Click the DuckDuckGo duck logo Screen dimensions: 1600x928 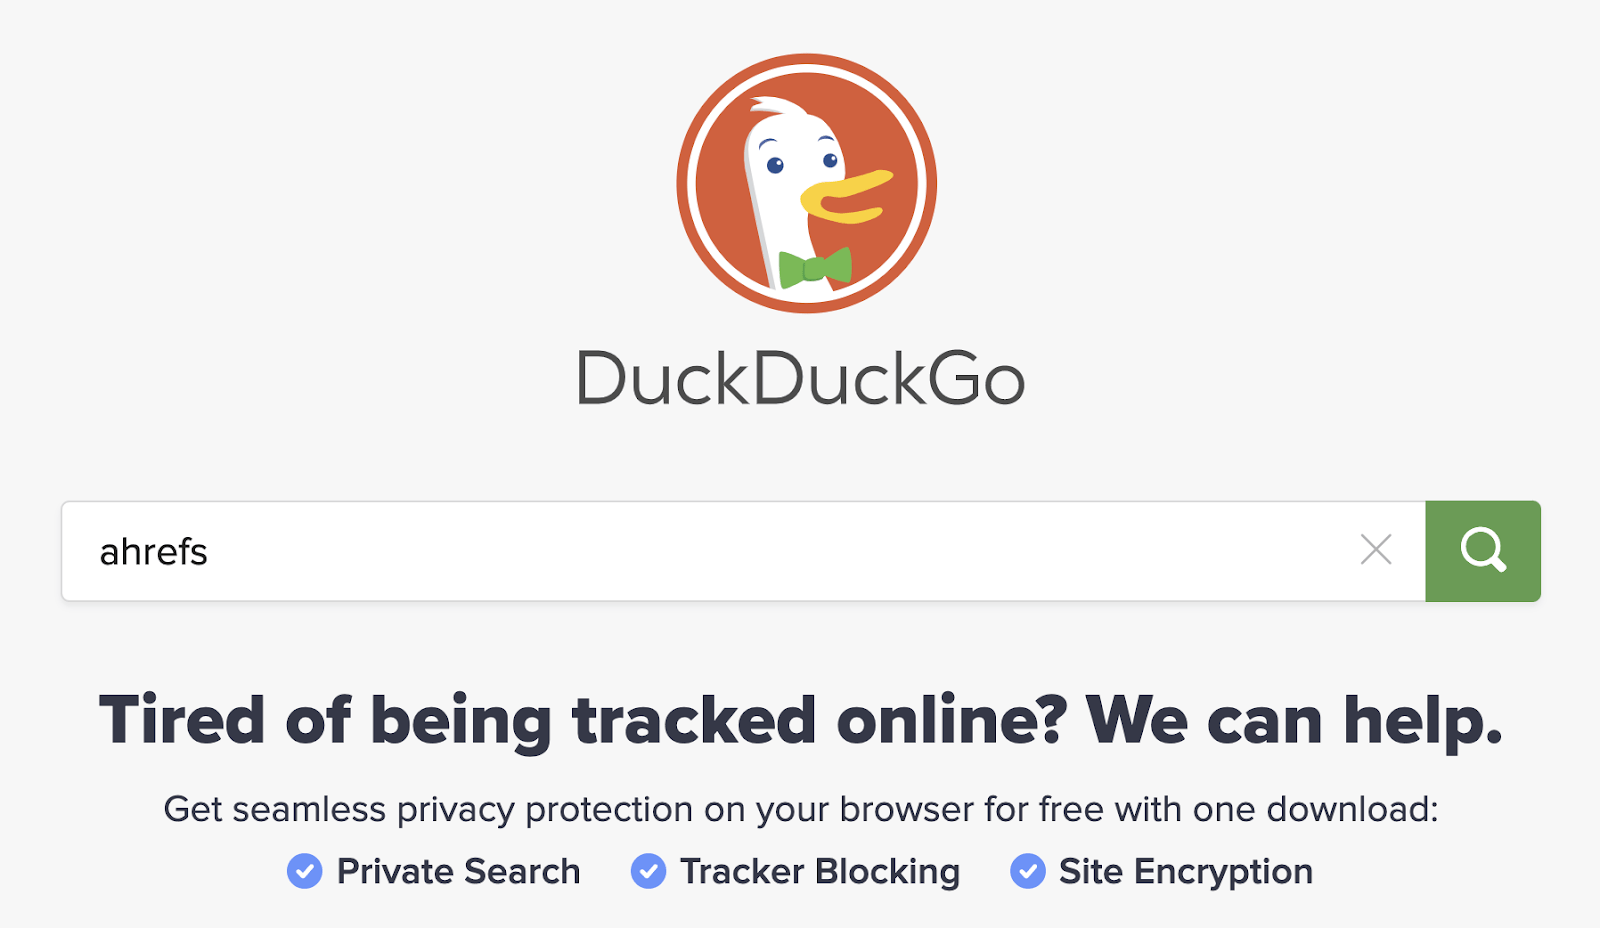tap(806, 183)
